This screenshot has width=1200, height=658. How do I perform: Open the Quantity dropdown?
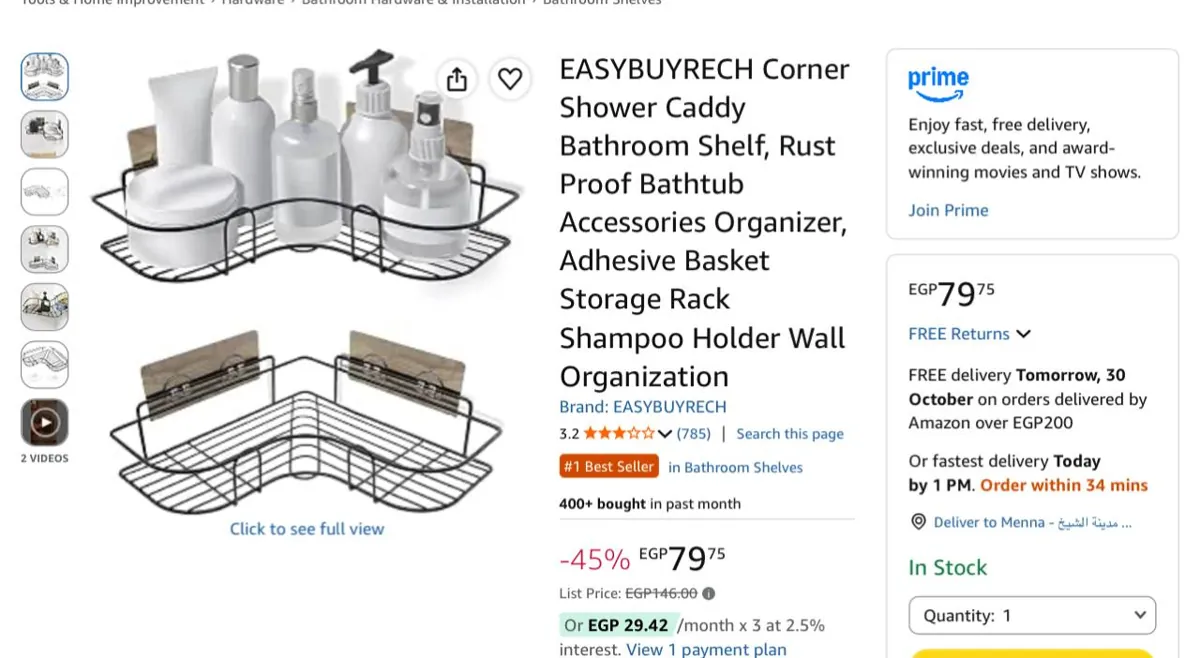point(1032,615)
